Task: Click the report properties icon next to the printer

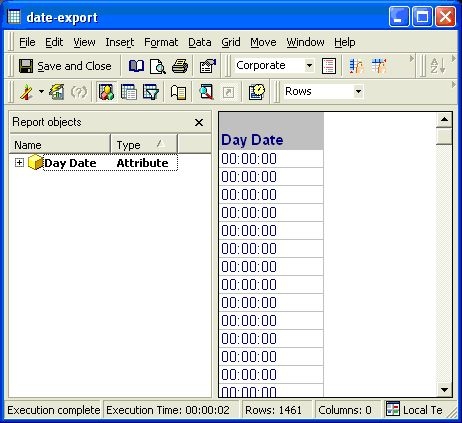Action: [x=207, y=66]
